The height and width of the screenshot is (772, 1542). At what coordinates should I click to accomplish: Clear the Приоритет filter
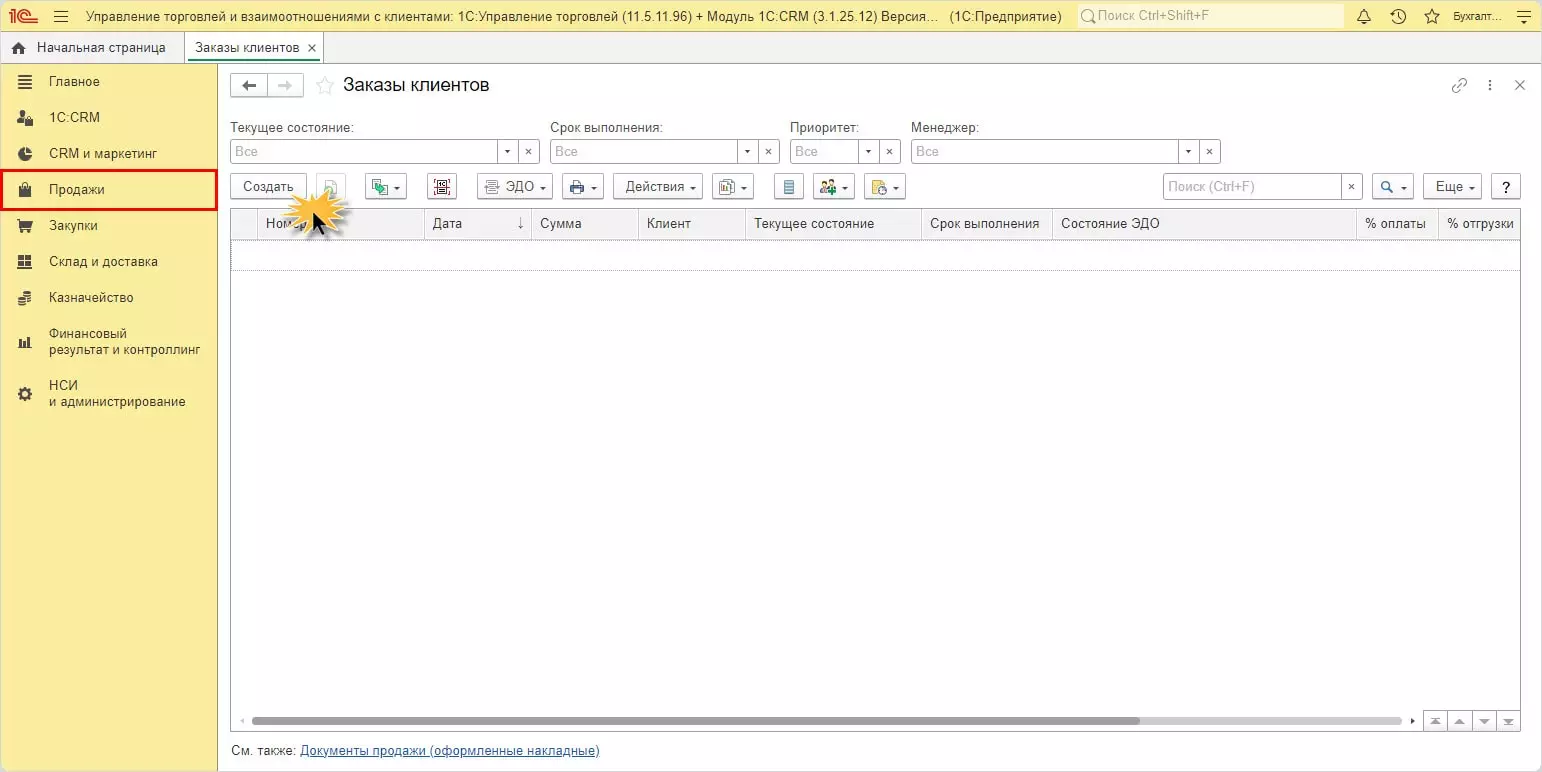point(890,152)
